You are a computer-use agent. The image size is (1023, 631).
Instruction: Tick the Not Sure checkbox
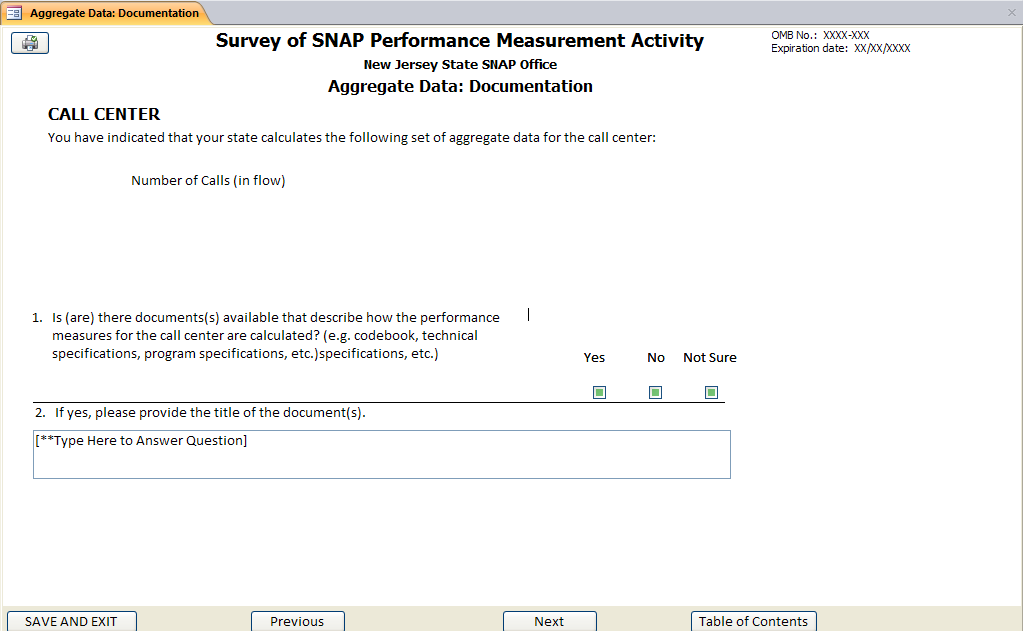click(711, 392)
